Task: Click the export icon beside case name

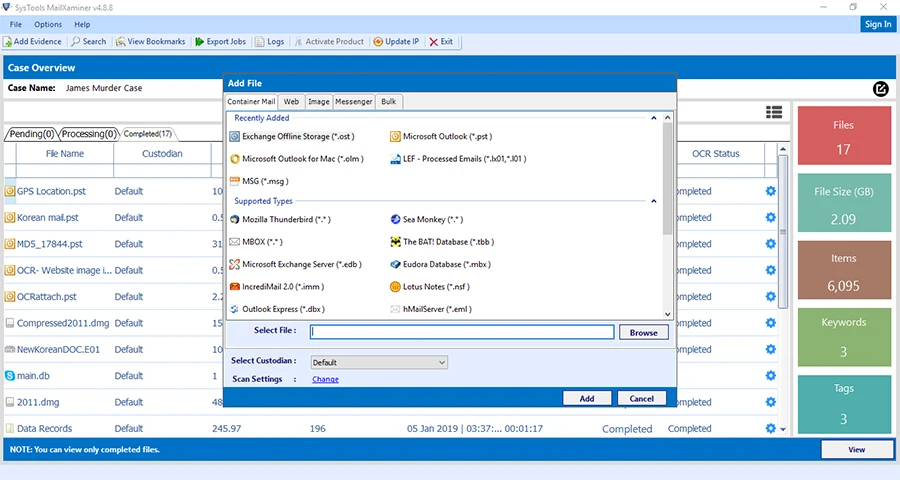Action: (x=880, y=89)
